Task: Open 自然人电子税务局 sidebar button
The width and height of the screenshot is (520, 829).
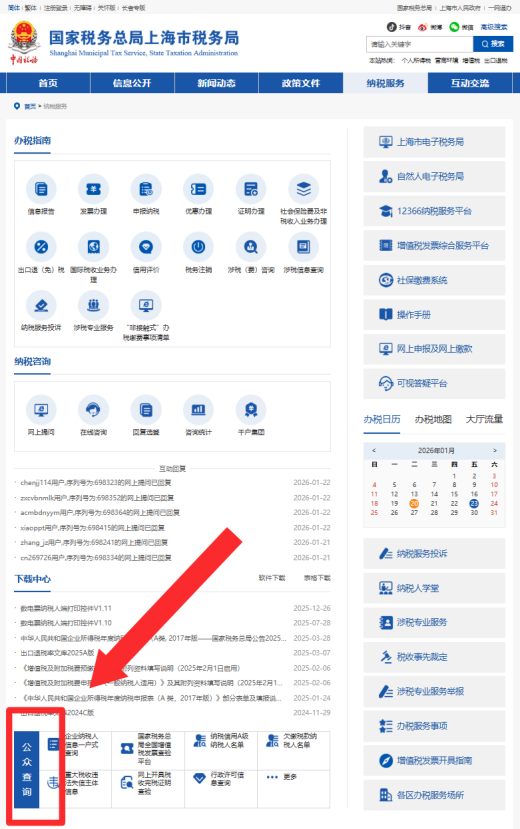Action: tap(434, 176)
